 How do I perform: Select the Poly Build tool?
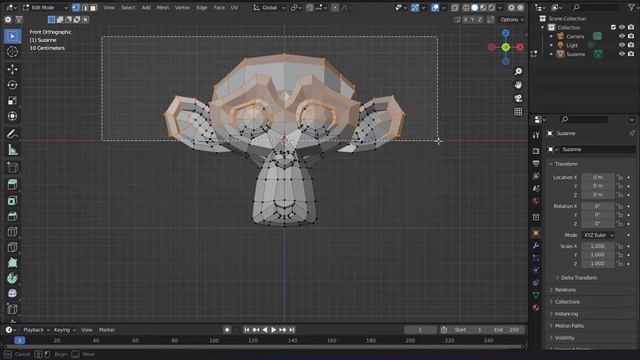pyautogui.click(x=12, y=262)
